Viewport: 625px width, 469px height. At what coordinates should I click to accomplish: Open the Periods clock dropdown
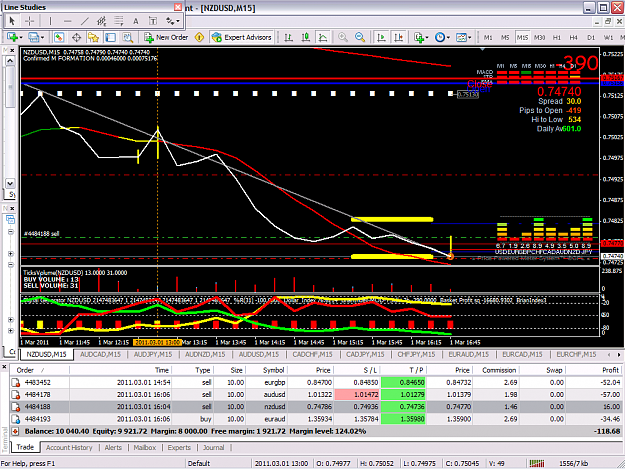click(x=442, y=37)
